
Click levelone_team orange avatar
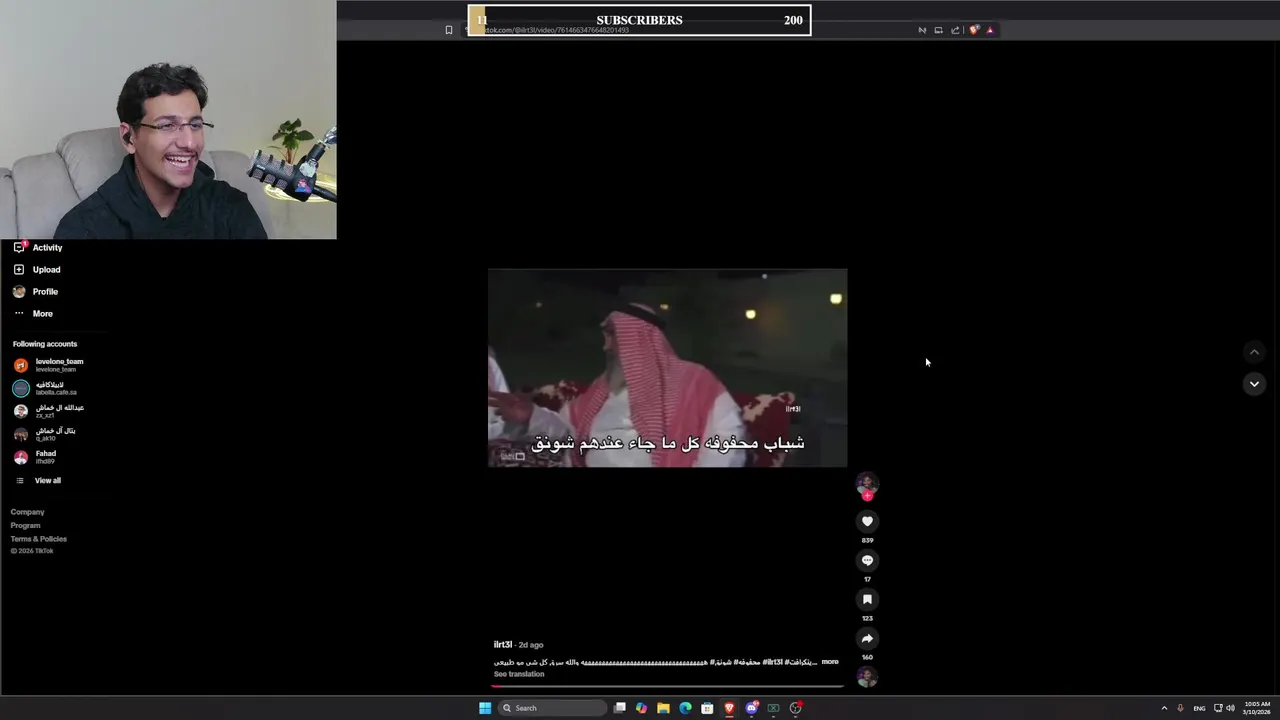click(x=21, y=365)
